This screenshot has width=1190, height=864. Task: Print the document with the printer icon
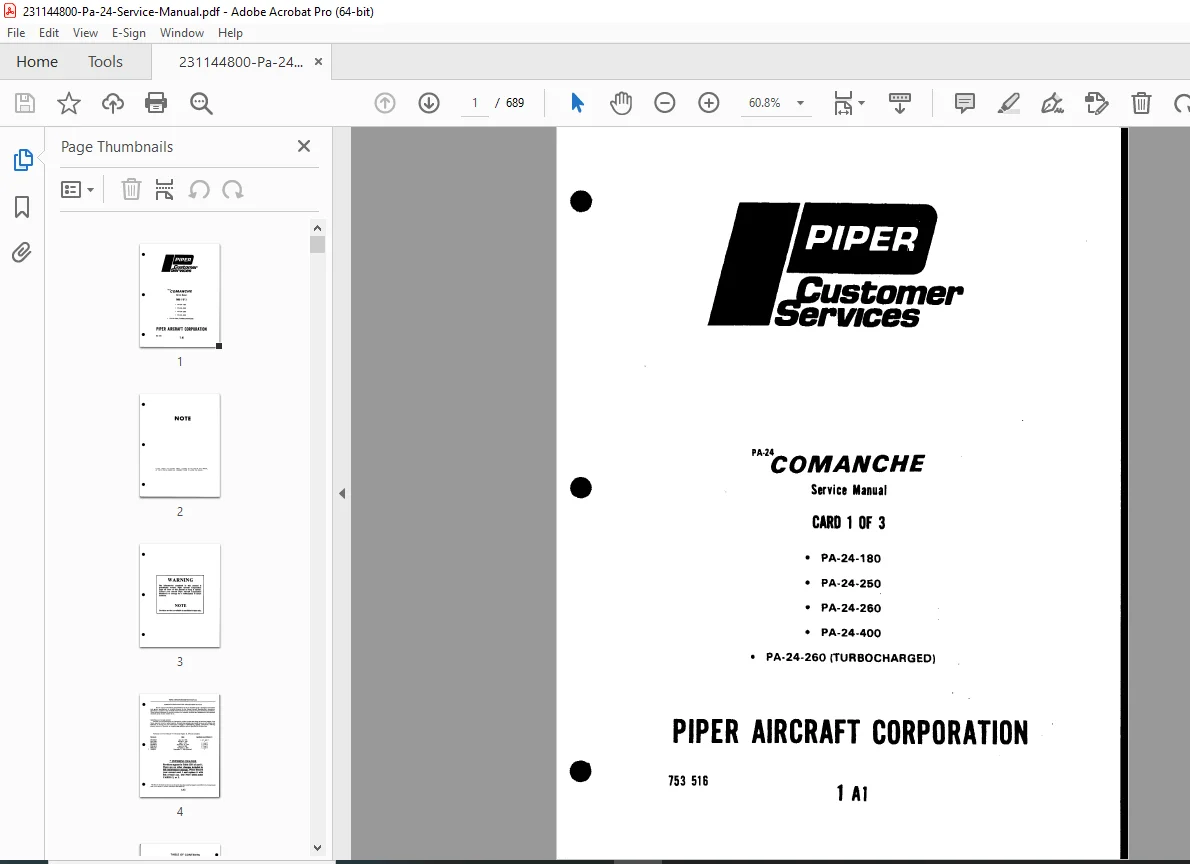pyautogui.click(x=156, y=103)
